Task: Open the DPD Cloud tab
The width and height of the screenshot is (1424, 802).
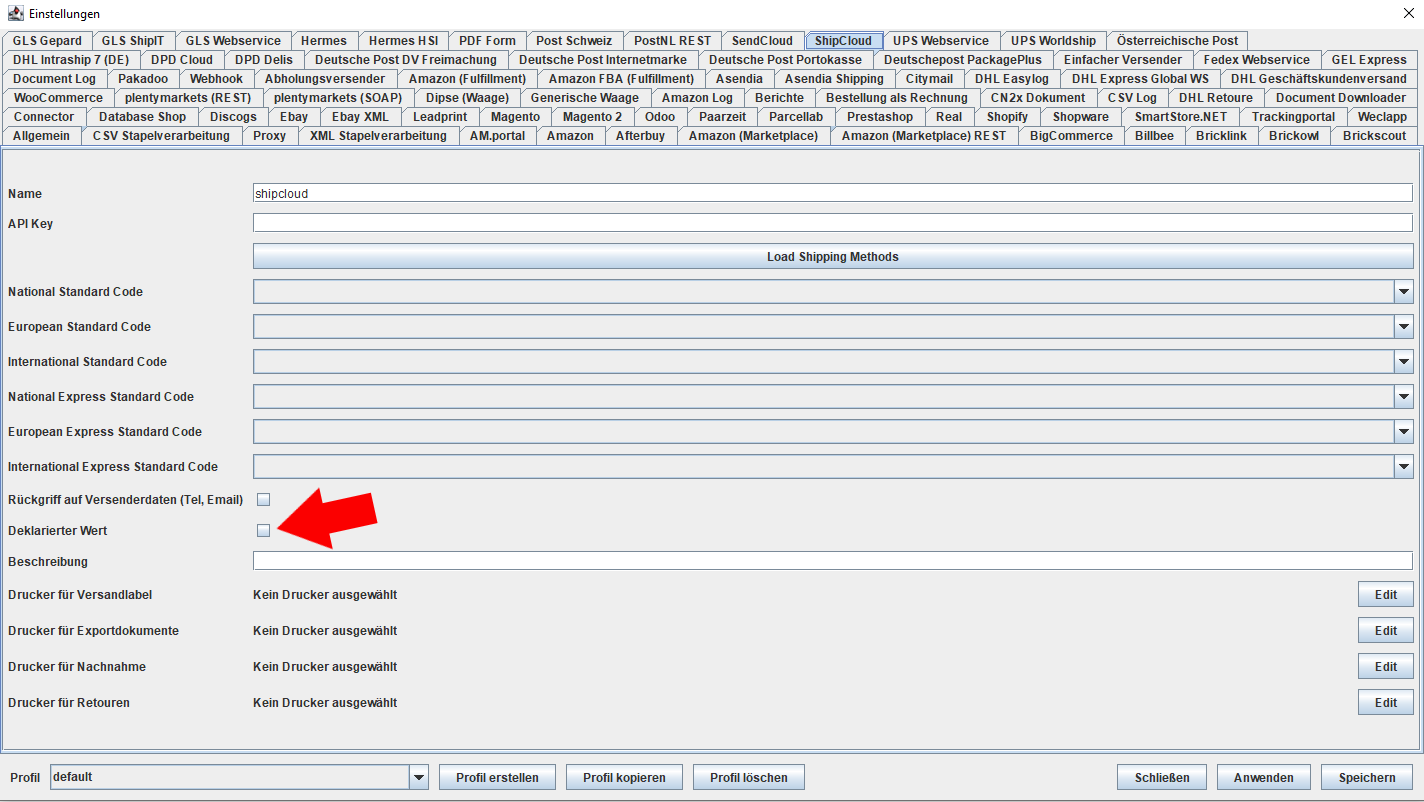Action: tap(182, 60)
